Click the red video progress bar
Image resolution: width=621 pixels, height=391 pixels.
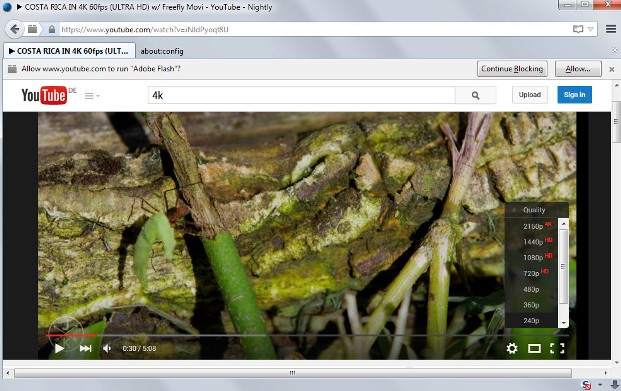click(71, 335)
